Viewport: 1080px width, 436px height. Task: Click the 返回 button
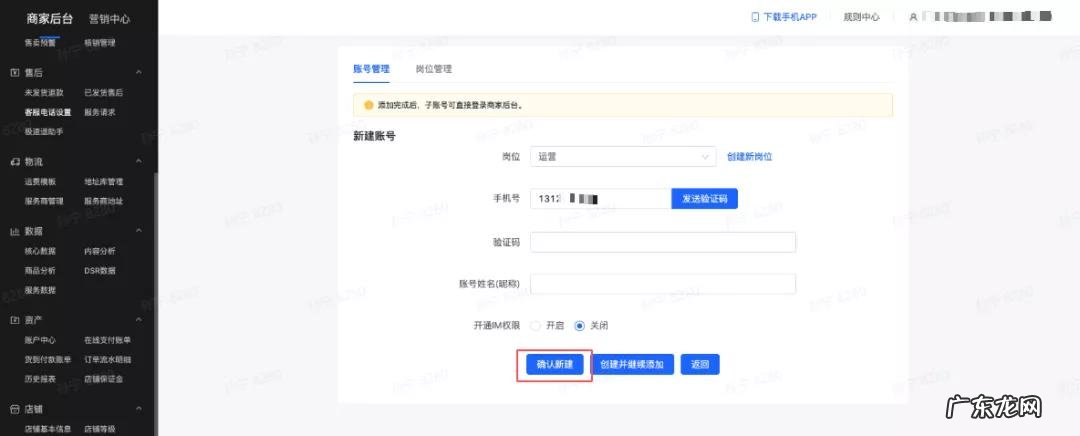click(x=700, y=365)
